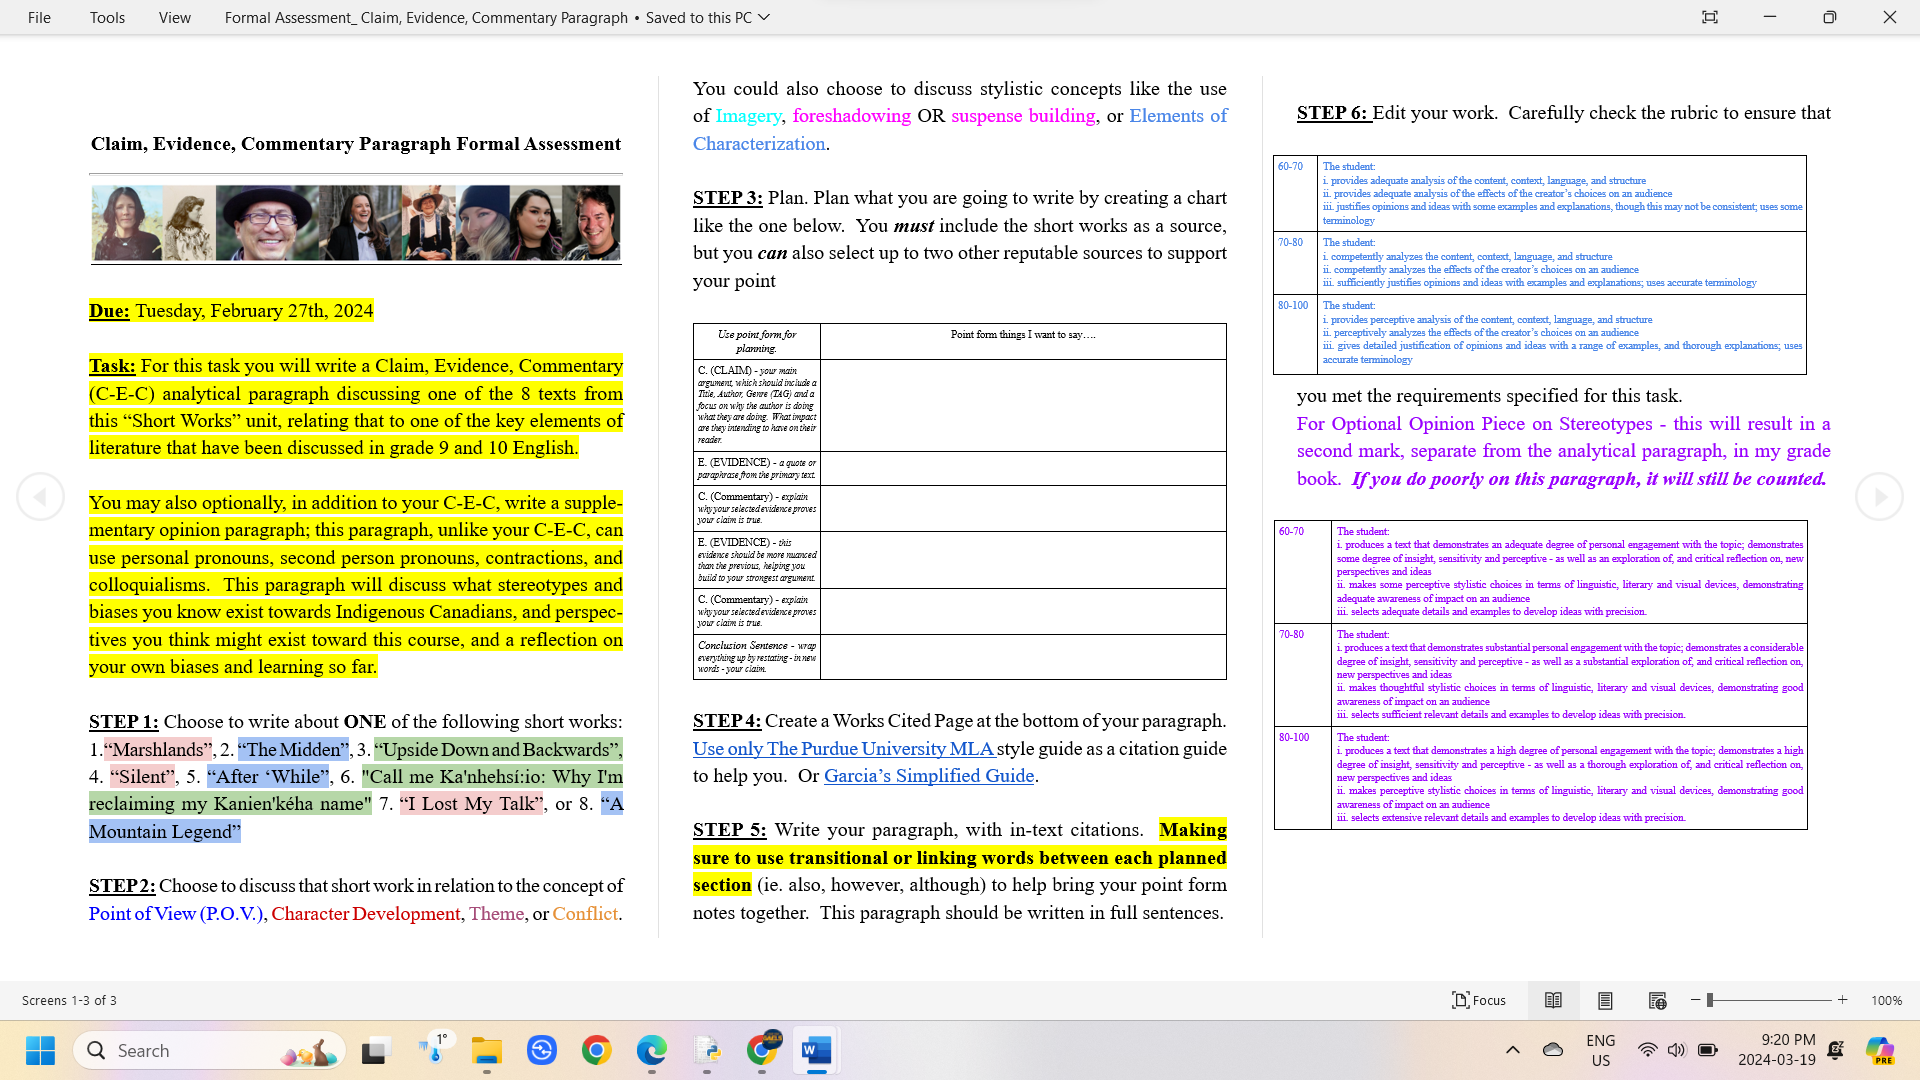Open the View menu

(x=174, y=17)
